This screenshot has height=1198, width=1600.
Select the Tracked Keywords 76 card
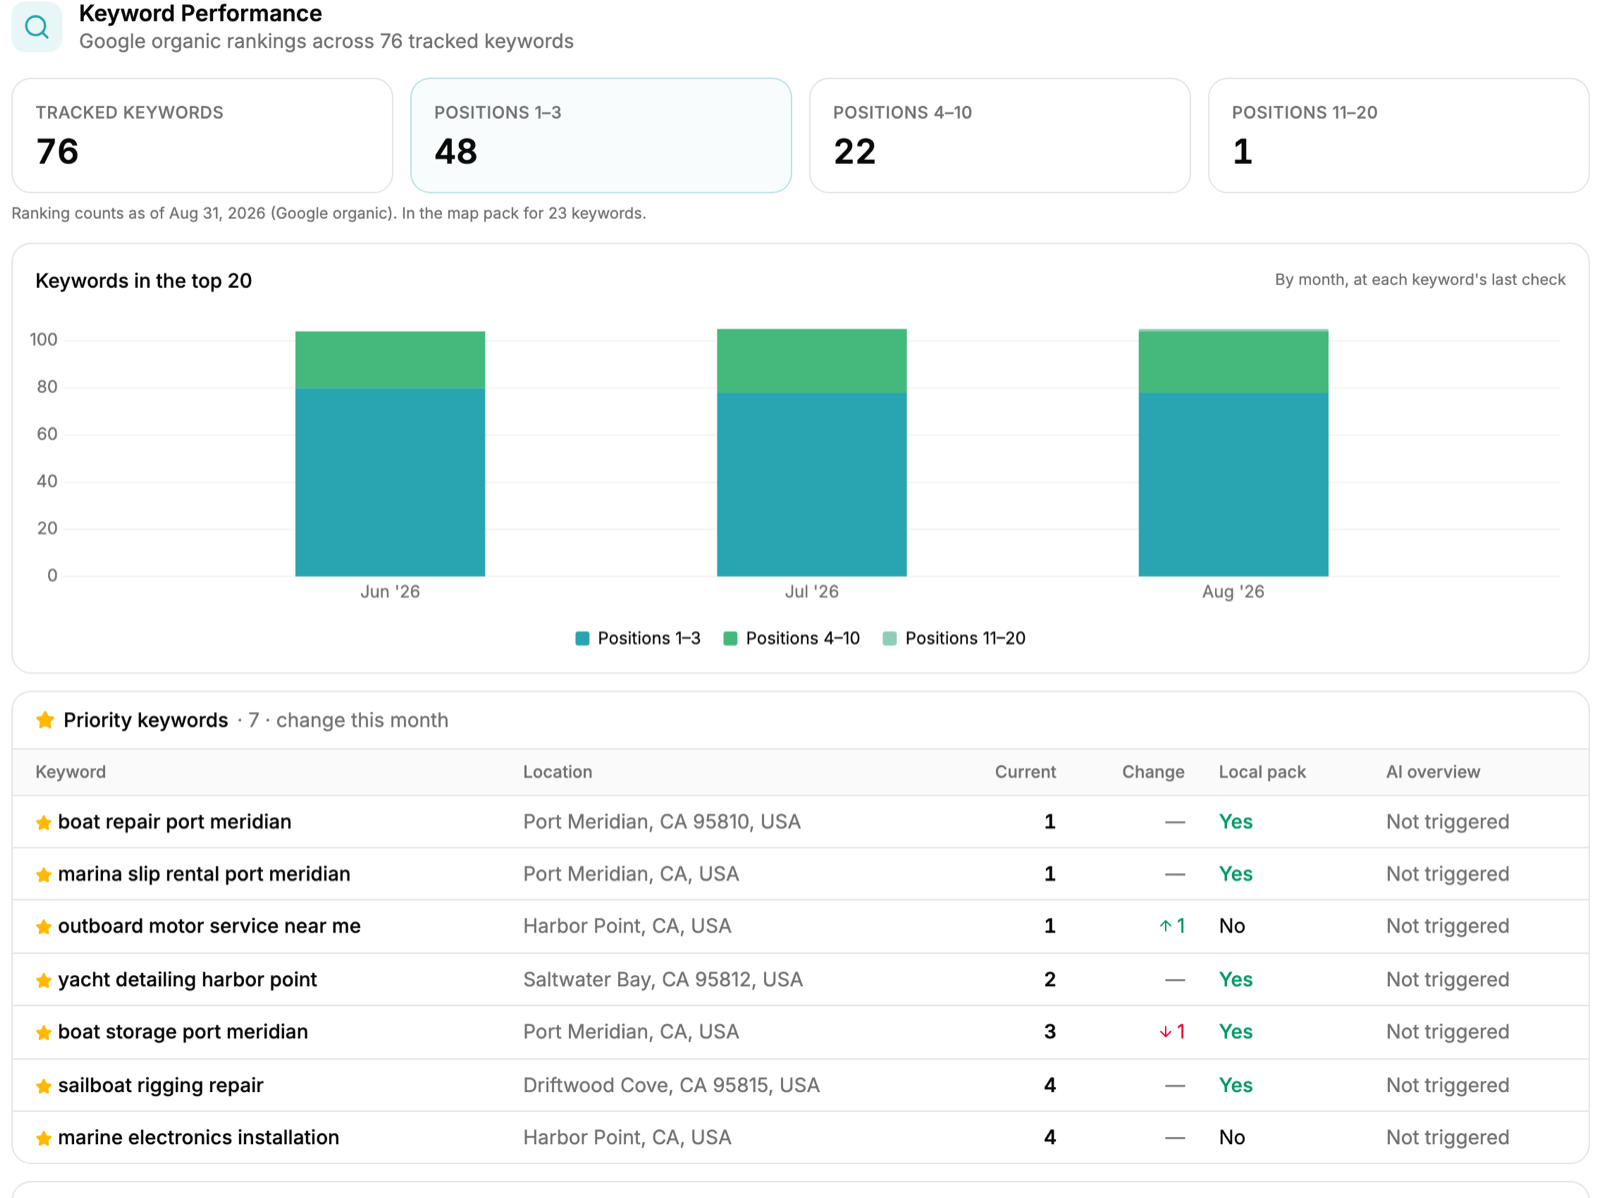202,135
